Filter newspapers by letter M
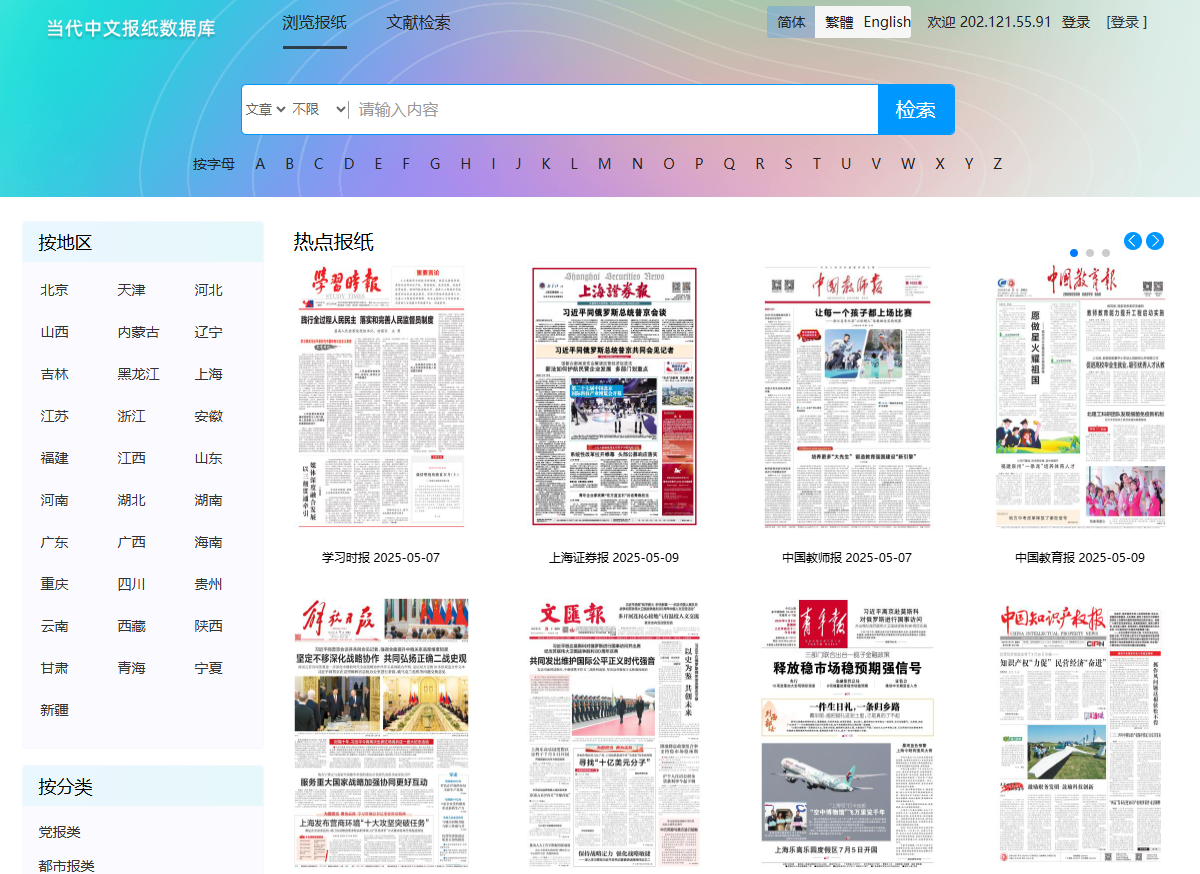1200x874 pixels. pyautogui.click(x=605, y=164)
